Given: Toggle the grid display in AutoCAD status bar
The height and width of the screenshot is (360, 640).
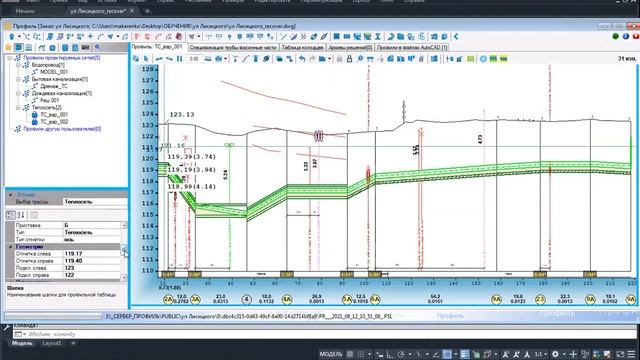Looking at the screenshot, I should [x=350, y=354].
